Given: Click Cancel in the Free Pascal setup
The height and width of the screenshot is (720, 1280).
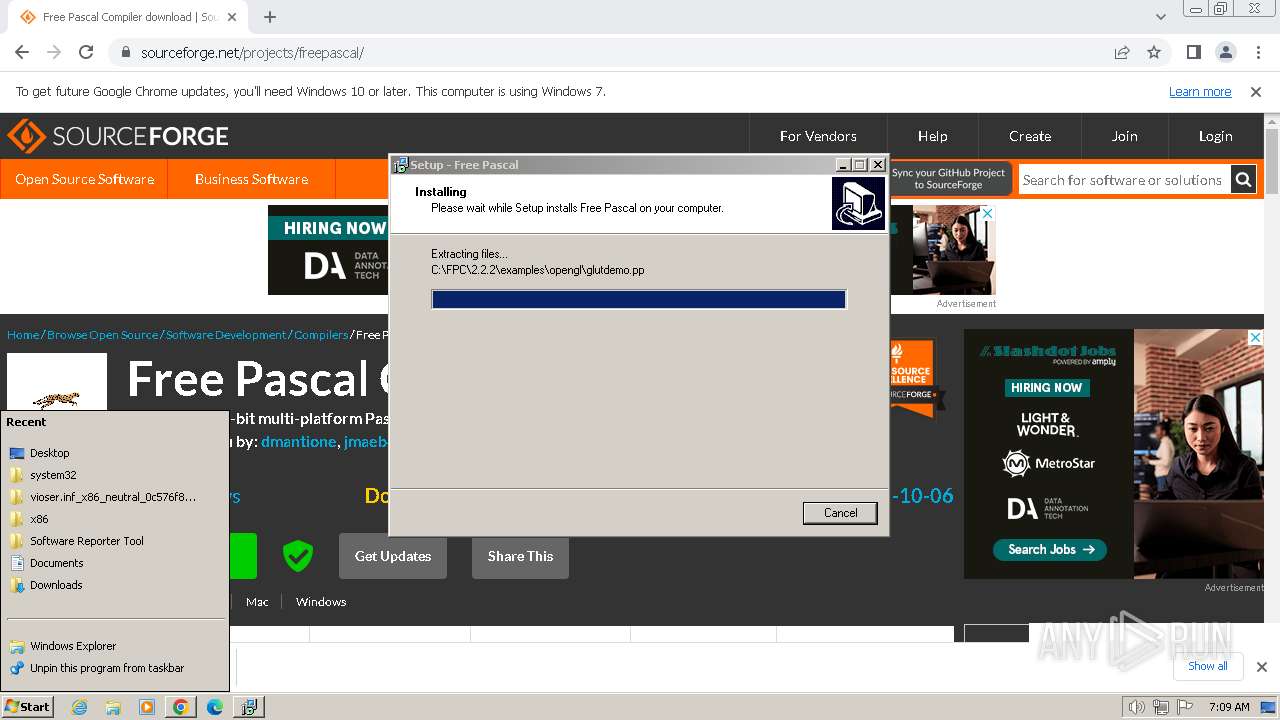Looking at the screenshot, I should click(x=840, y=513).
